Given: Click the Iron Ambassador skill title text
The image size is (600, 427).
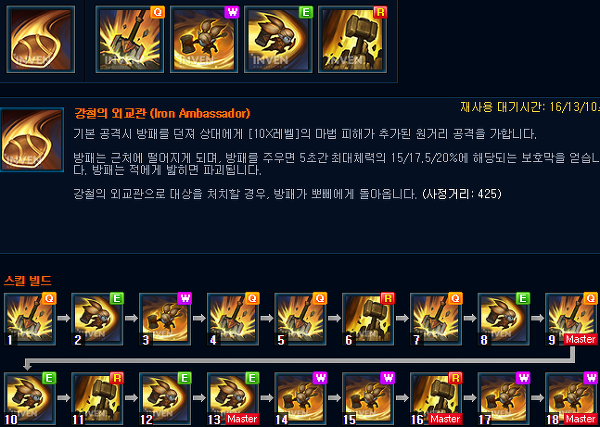Looking at the screenshot, I should (x=162, y=113).
